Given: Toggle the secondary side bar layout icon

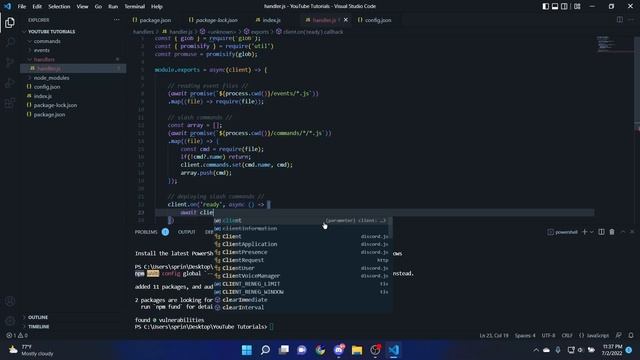Looking at the screenshot, I should (564, 7).
